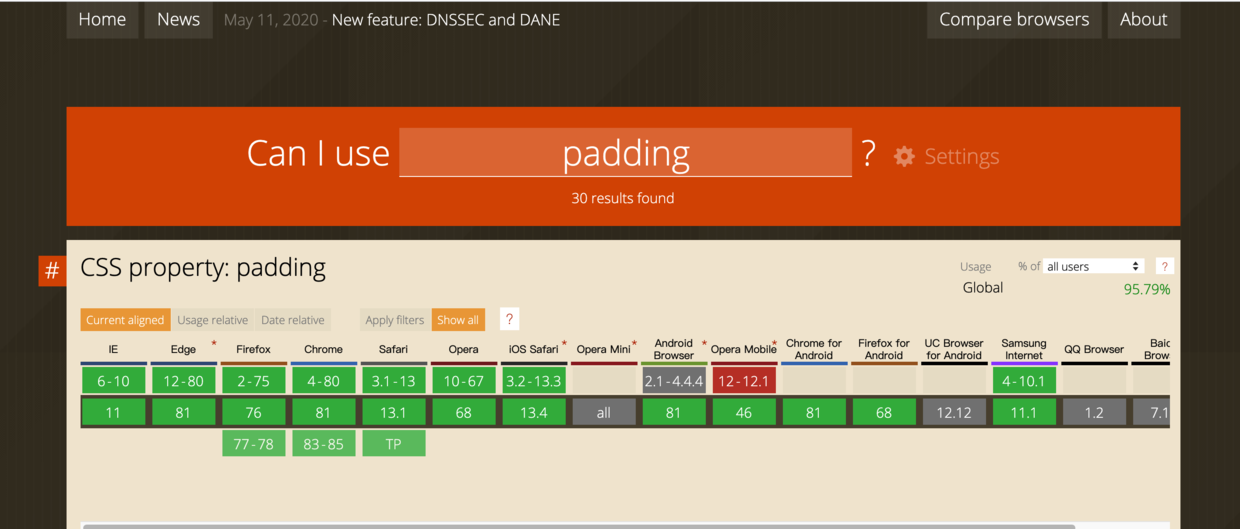Click Apply filters button
Image resolution: width=1240 pixels, height=529 pixels.
coord(395,320)
